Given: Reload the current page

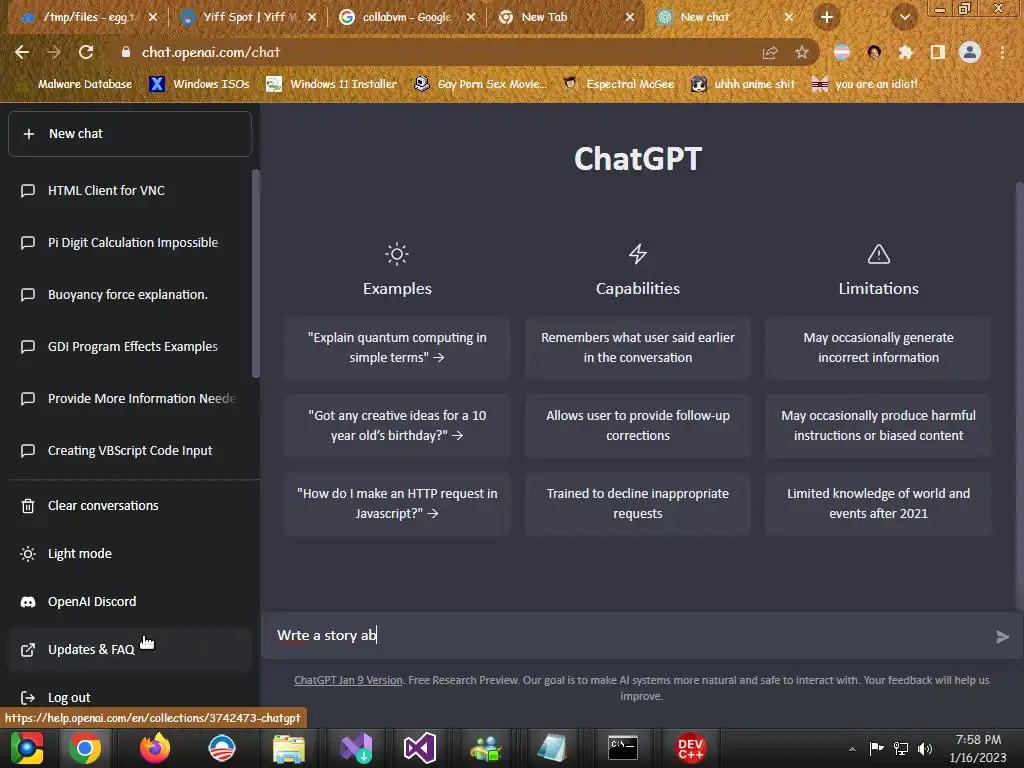Looking at the screenshot, I should (x=86, y=52).
